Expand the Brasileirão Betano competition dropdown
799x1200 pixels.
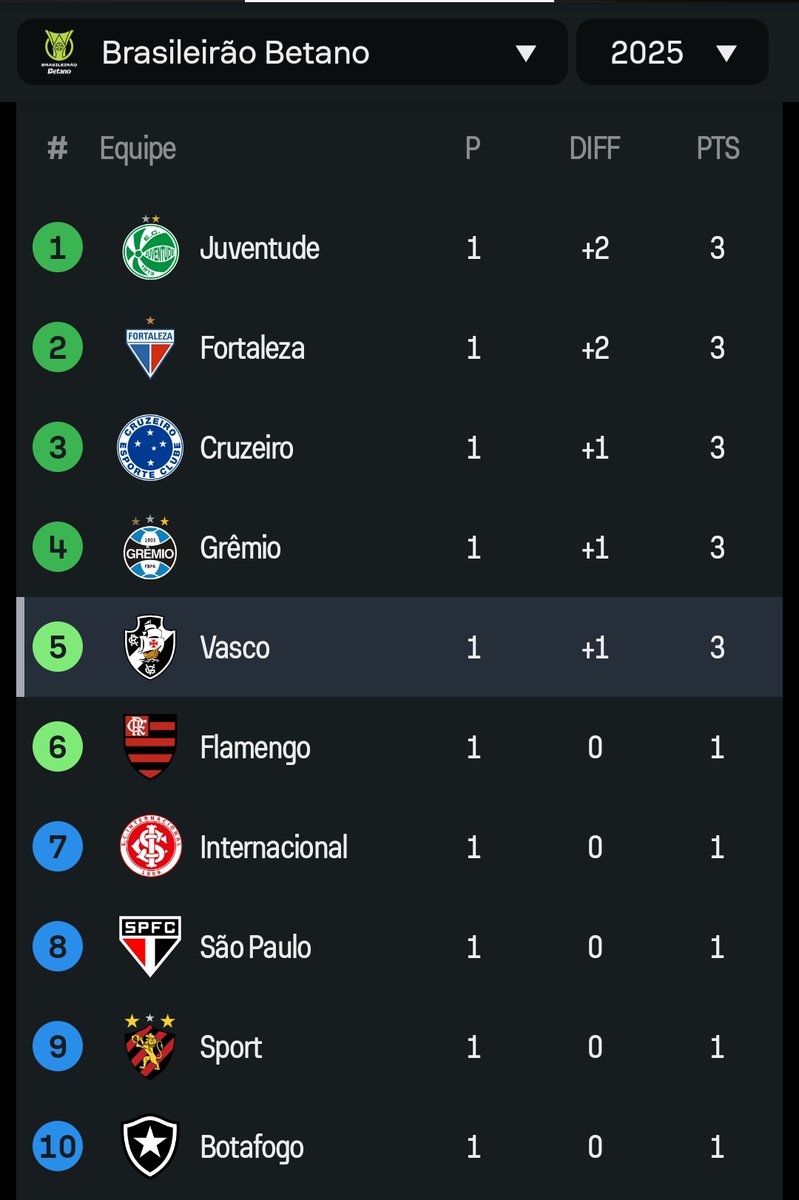pos(526,53)
